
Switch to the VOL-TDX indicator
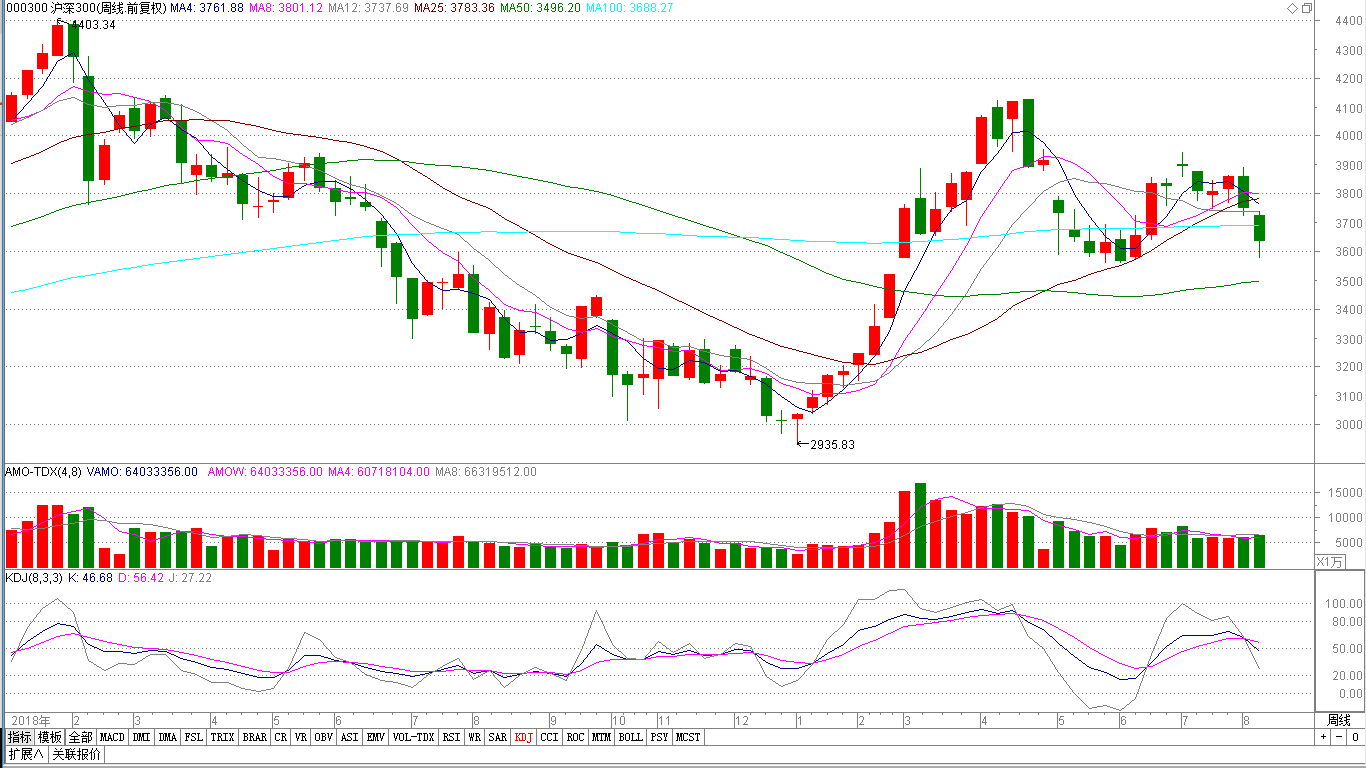coord(413,737)
